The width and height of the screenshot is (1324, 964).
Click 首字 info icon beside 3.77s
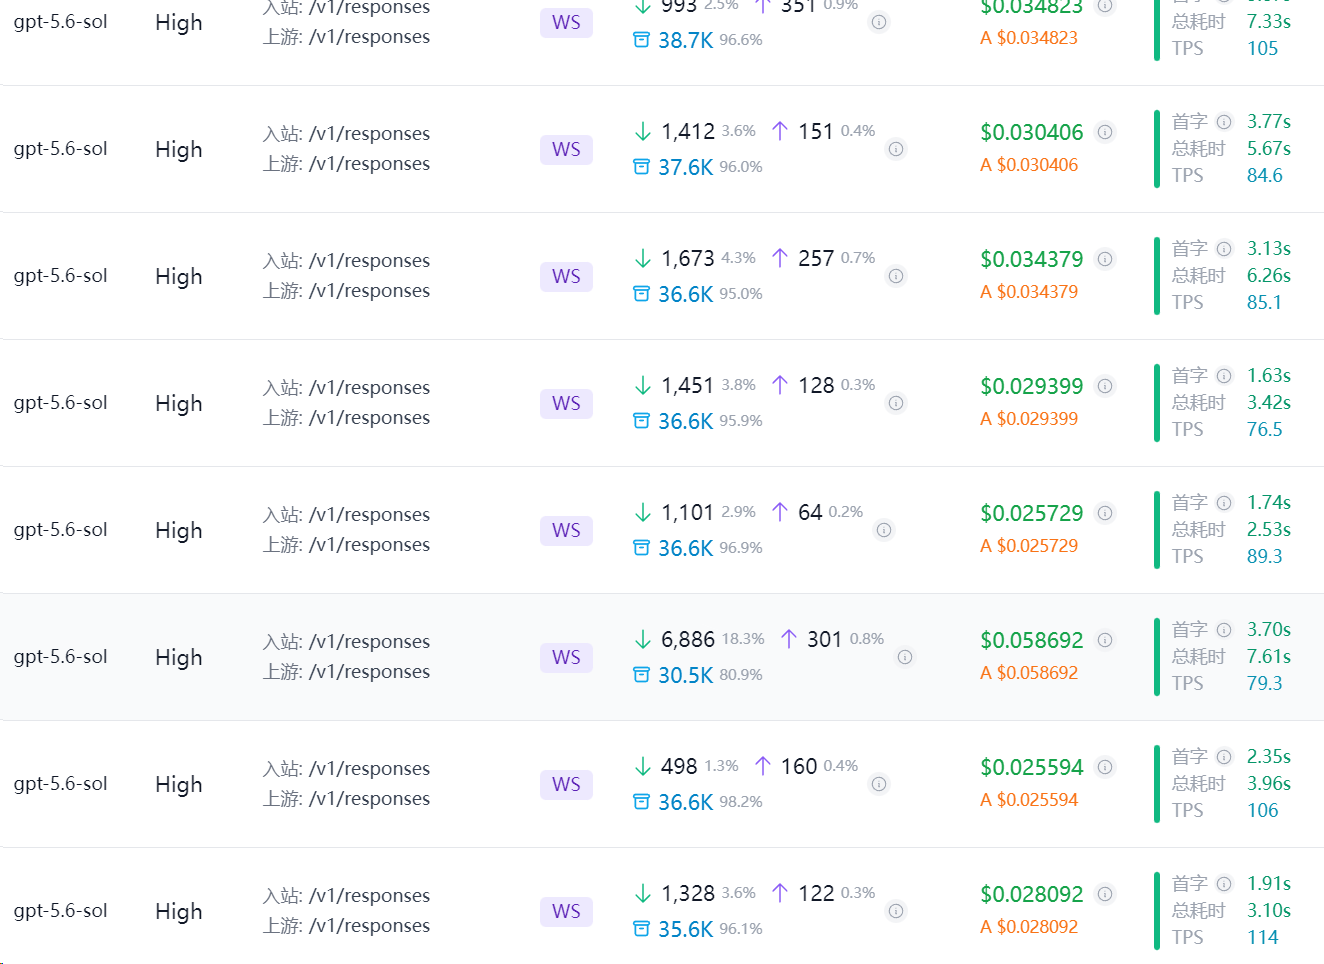[x=1224, y=122]
